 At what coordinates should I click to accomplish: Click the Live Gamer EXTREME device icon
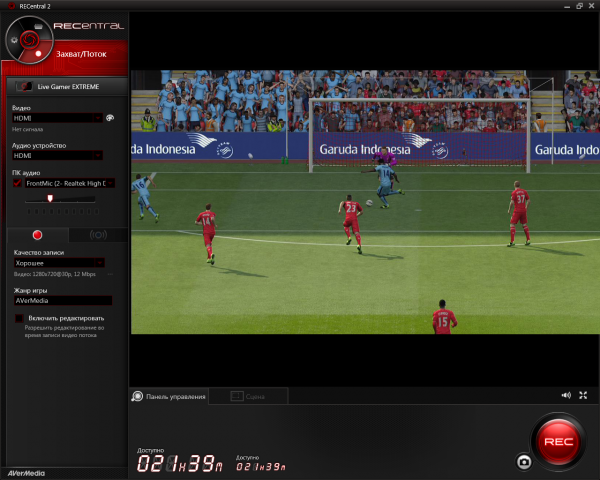pos(24,87)
